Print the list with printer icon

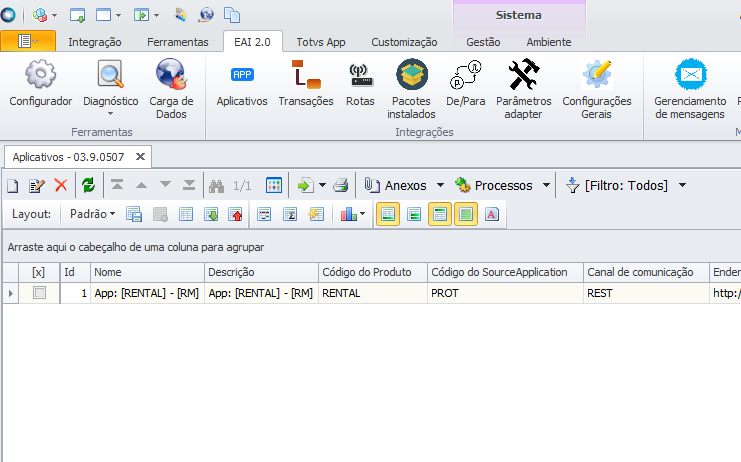341,185
